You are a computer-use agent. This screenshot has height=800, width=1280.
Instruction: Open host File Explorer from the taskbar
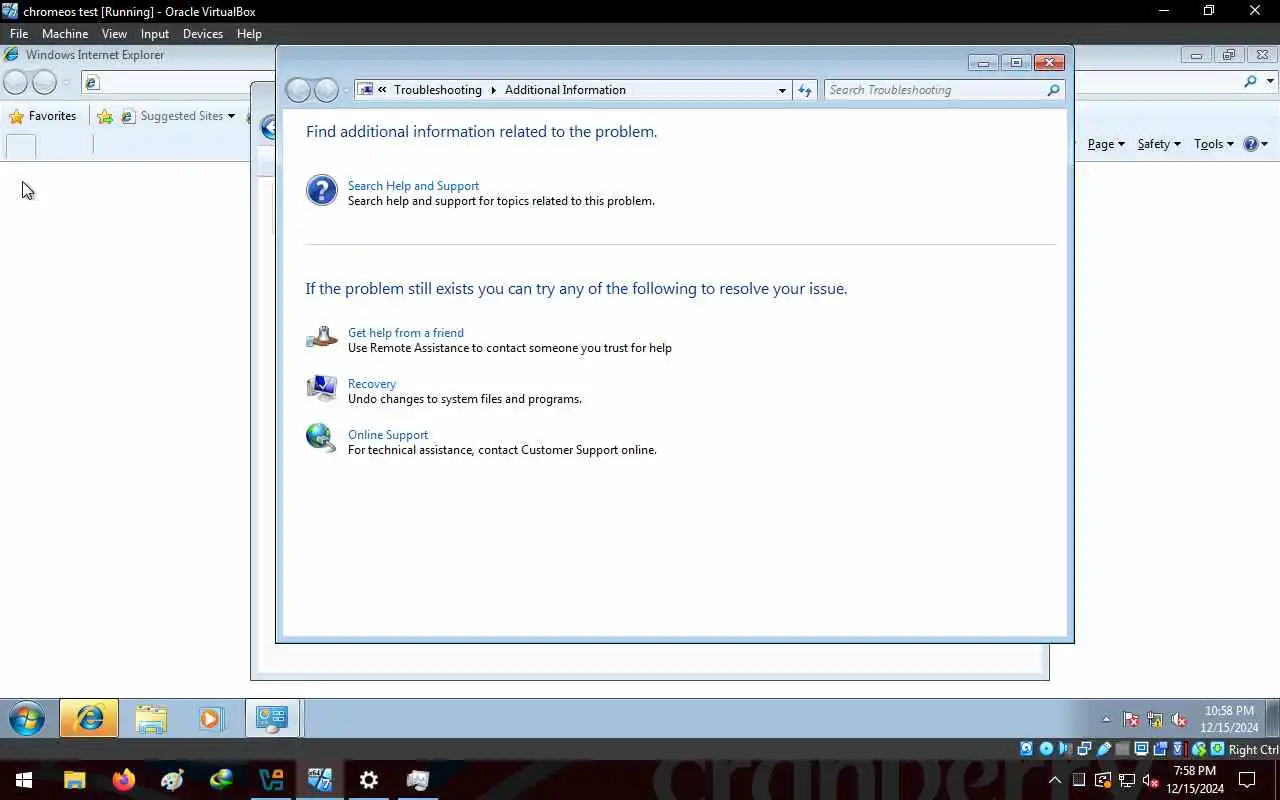pos(75,780)
